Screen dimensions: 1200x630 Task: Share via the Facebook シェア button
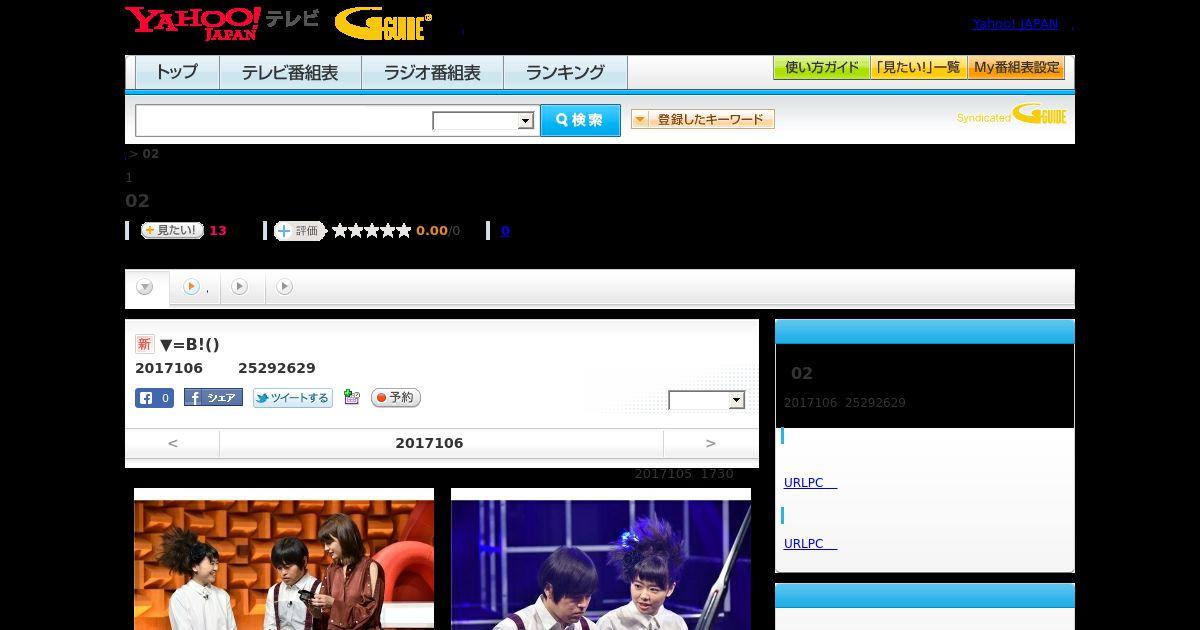pos(213,398)
